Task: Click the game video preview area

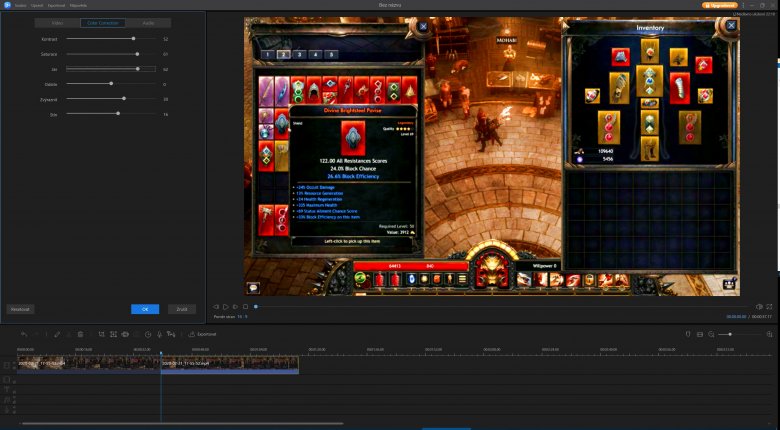Action: (x=491, y=157)
